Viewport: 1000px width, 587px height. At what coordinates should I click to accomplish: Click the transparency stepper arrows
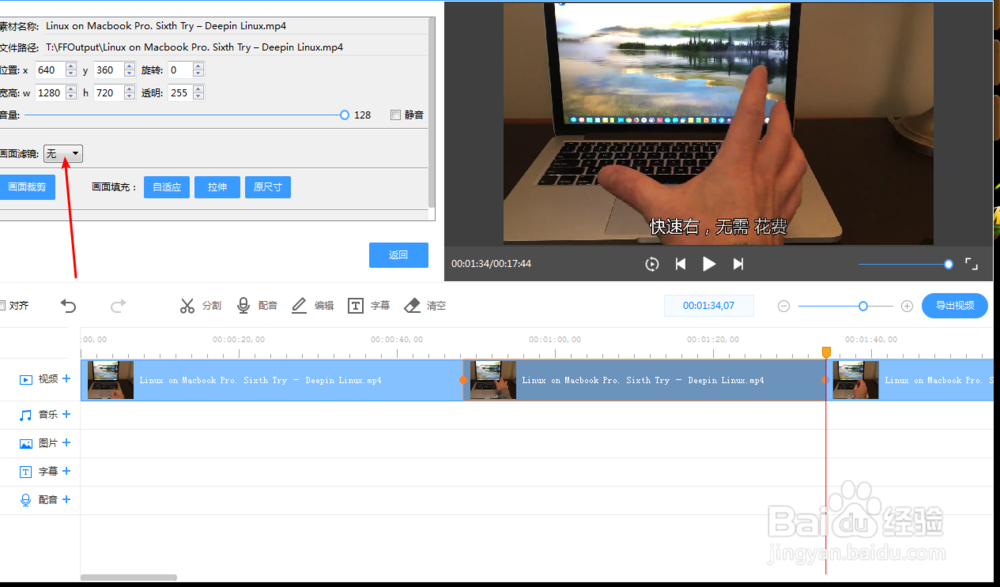point(198,93)
